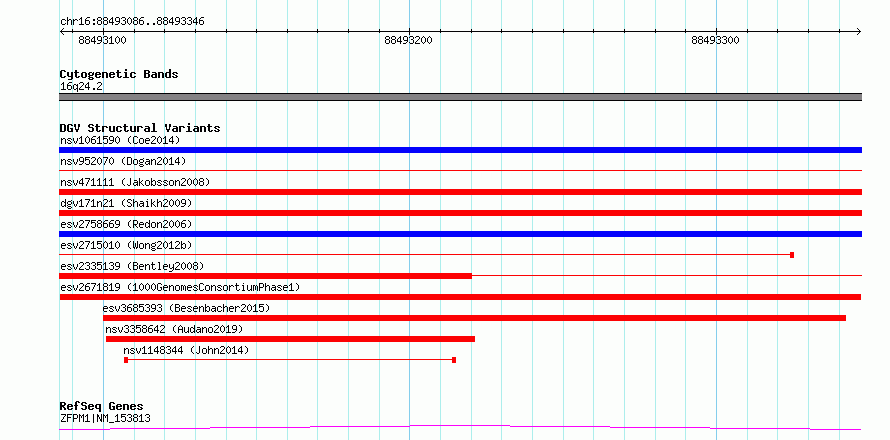The height and width of the screenshot is (440, 890).
Task: Click ruler position 88493100
Action: point(103,40)
